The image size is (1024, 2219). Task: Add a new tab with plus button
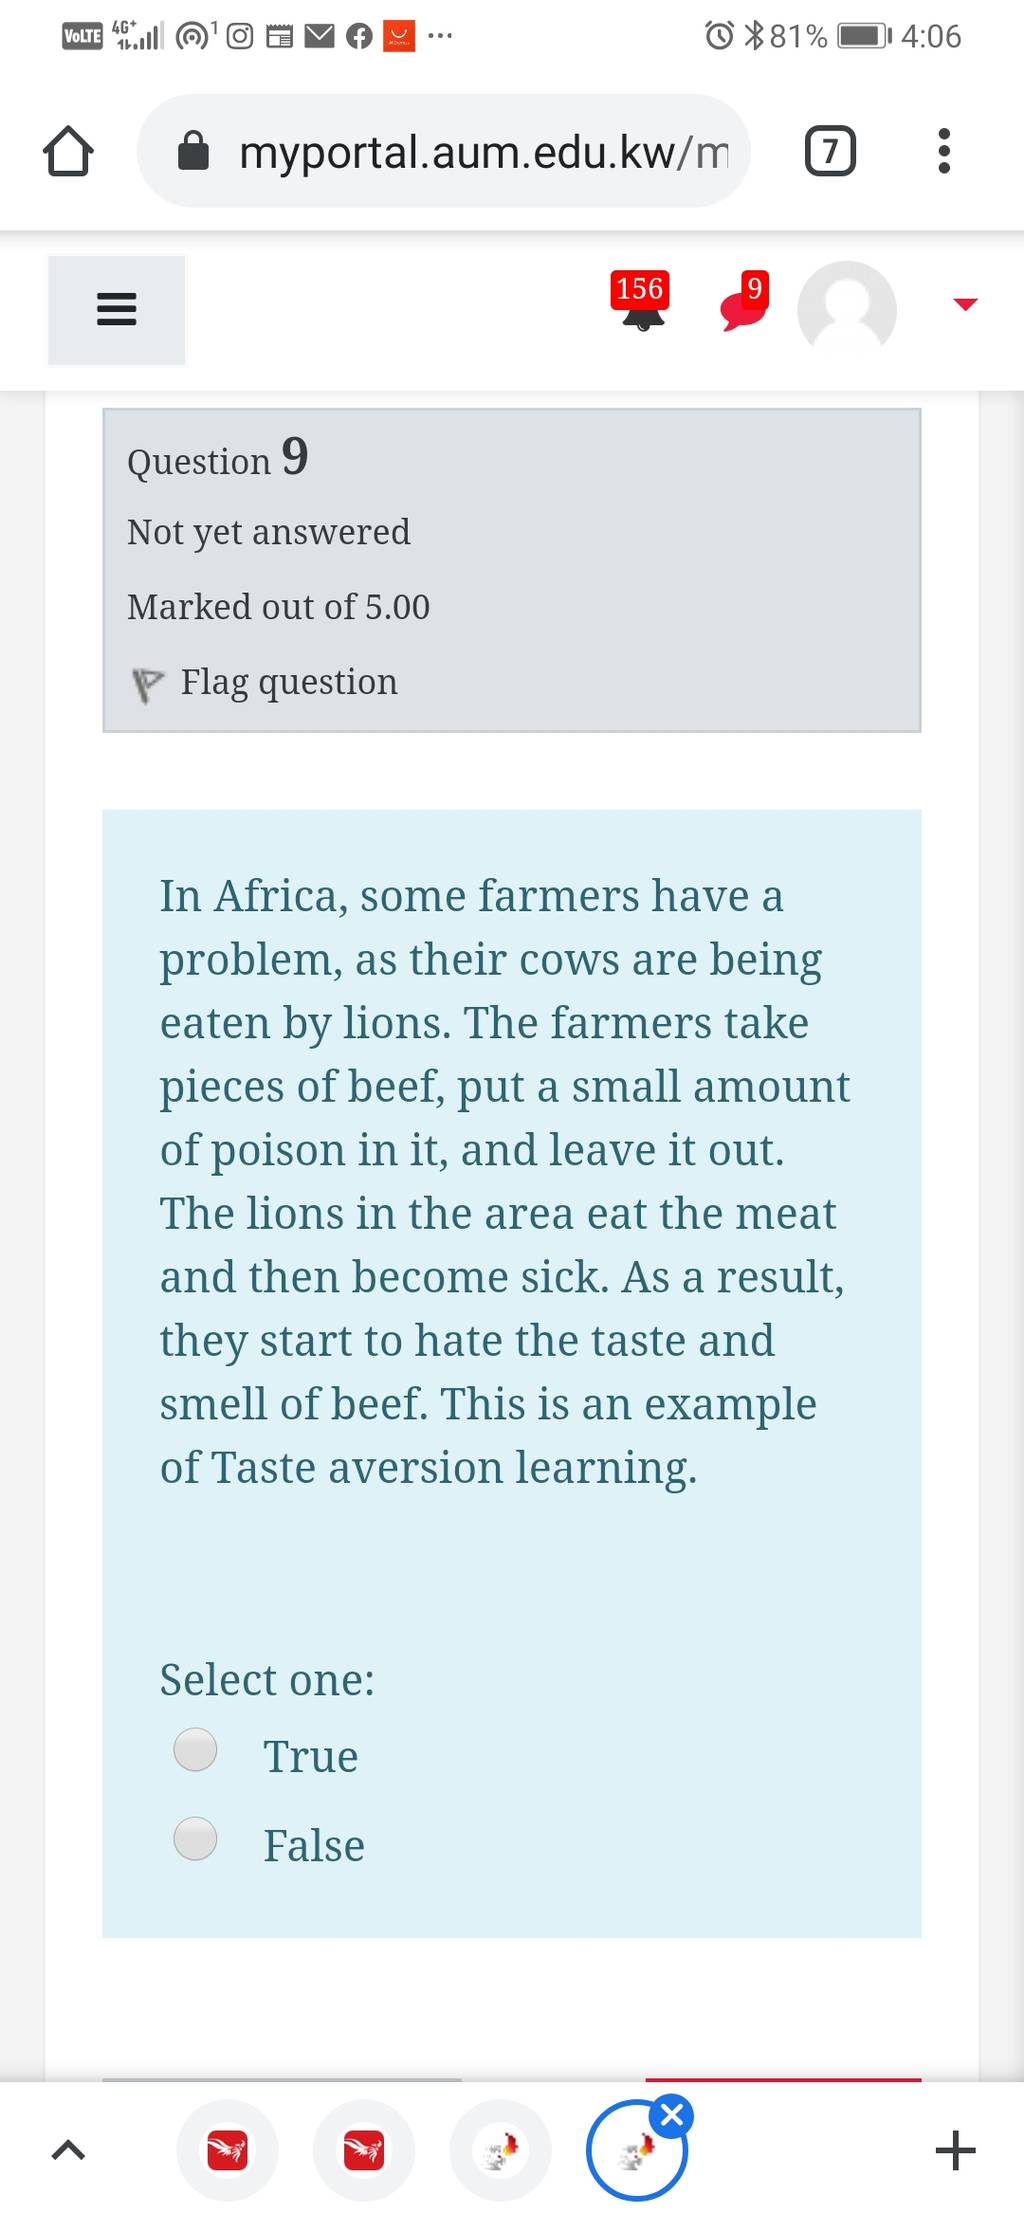coord(955,2150)
